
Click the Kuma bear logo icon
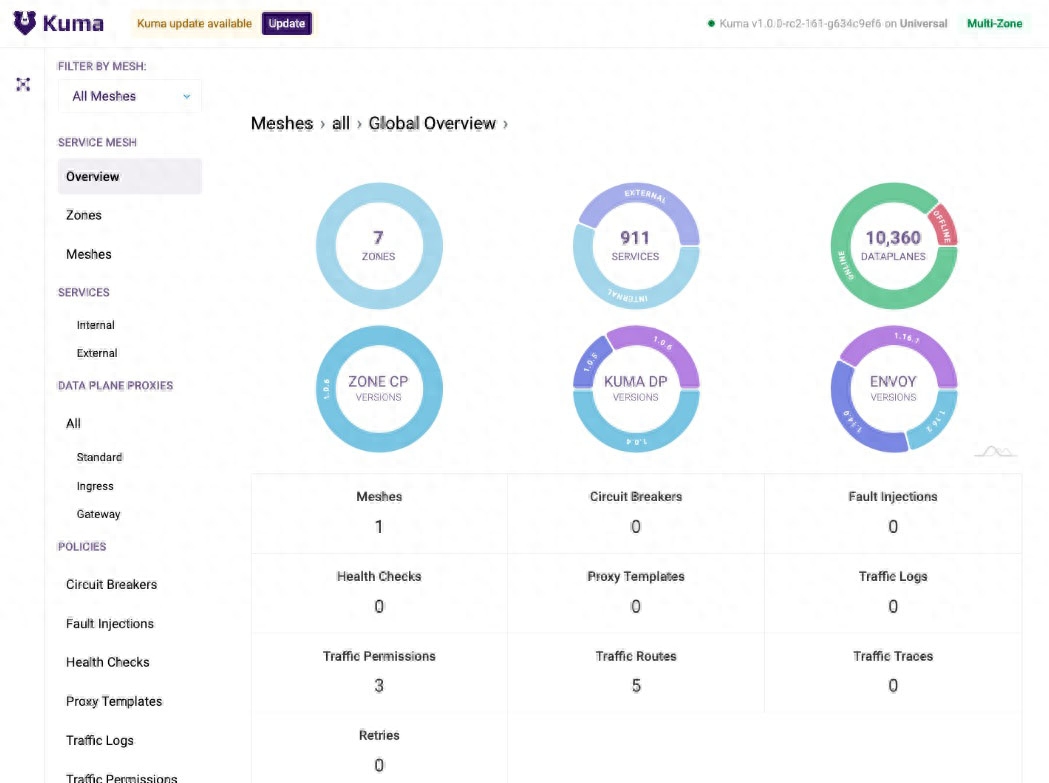coord(25,23)
